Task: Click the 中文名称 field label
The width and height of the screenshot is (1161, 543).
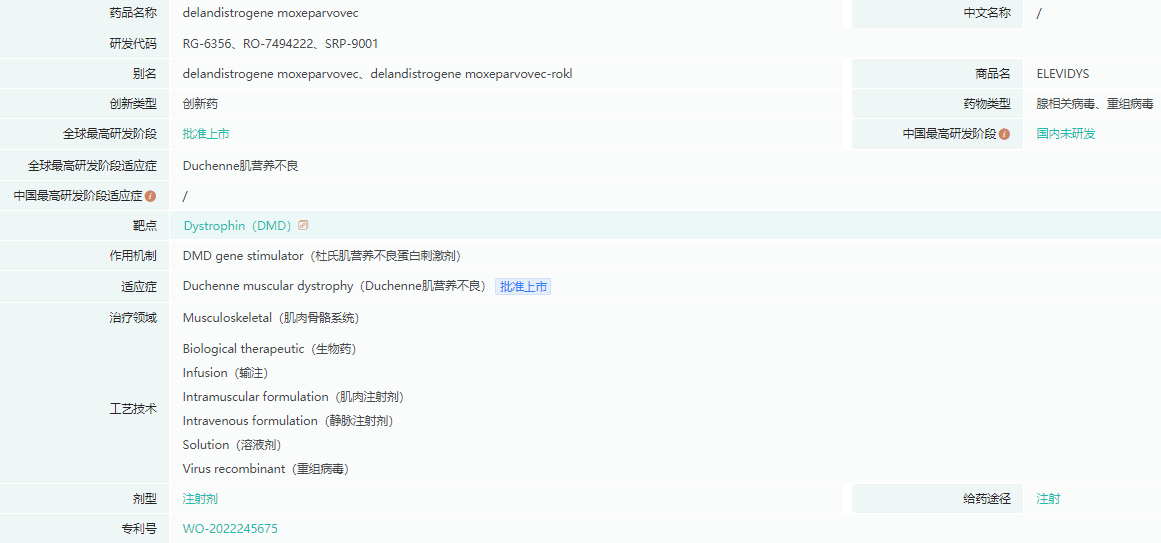Action: pos(987,13)
